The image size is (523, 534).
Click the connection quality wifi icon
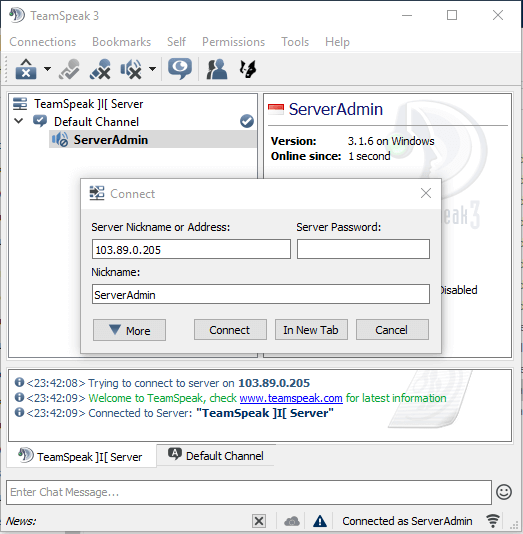click(493, 521)
